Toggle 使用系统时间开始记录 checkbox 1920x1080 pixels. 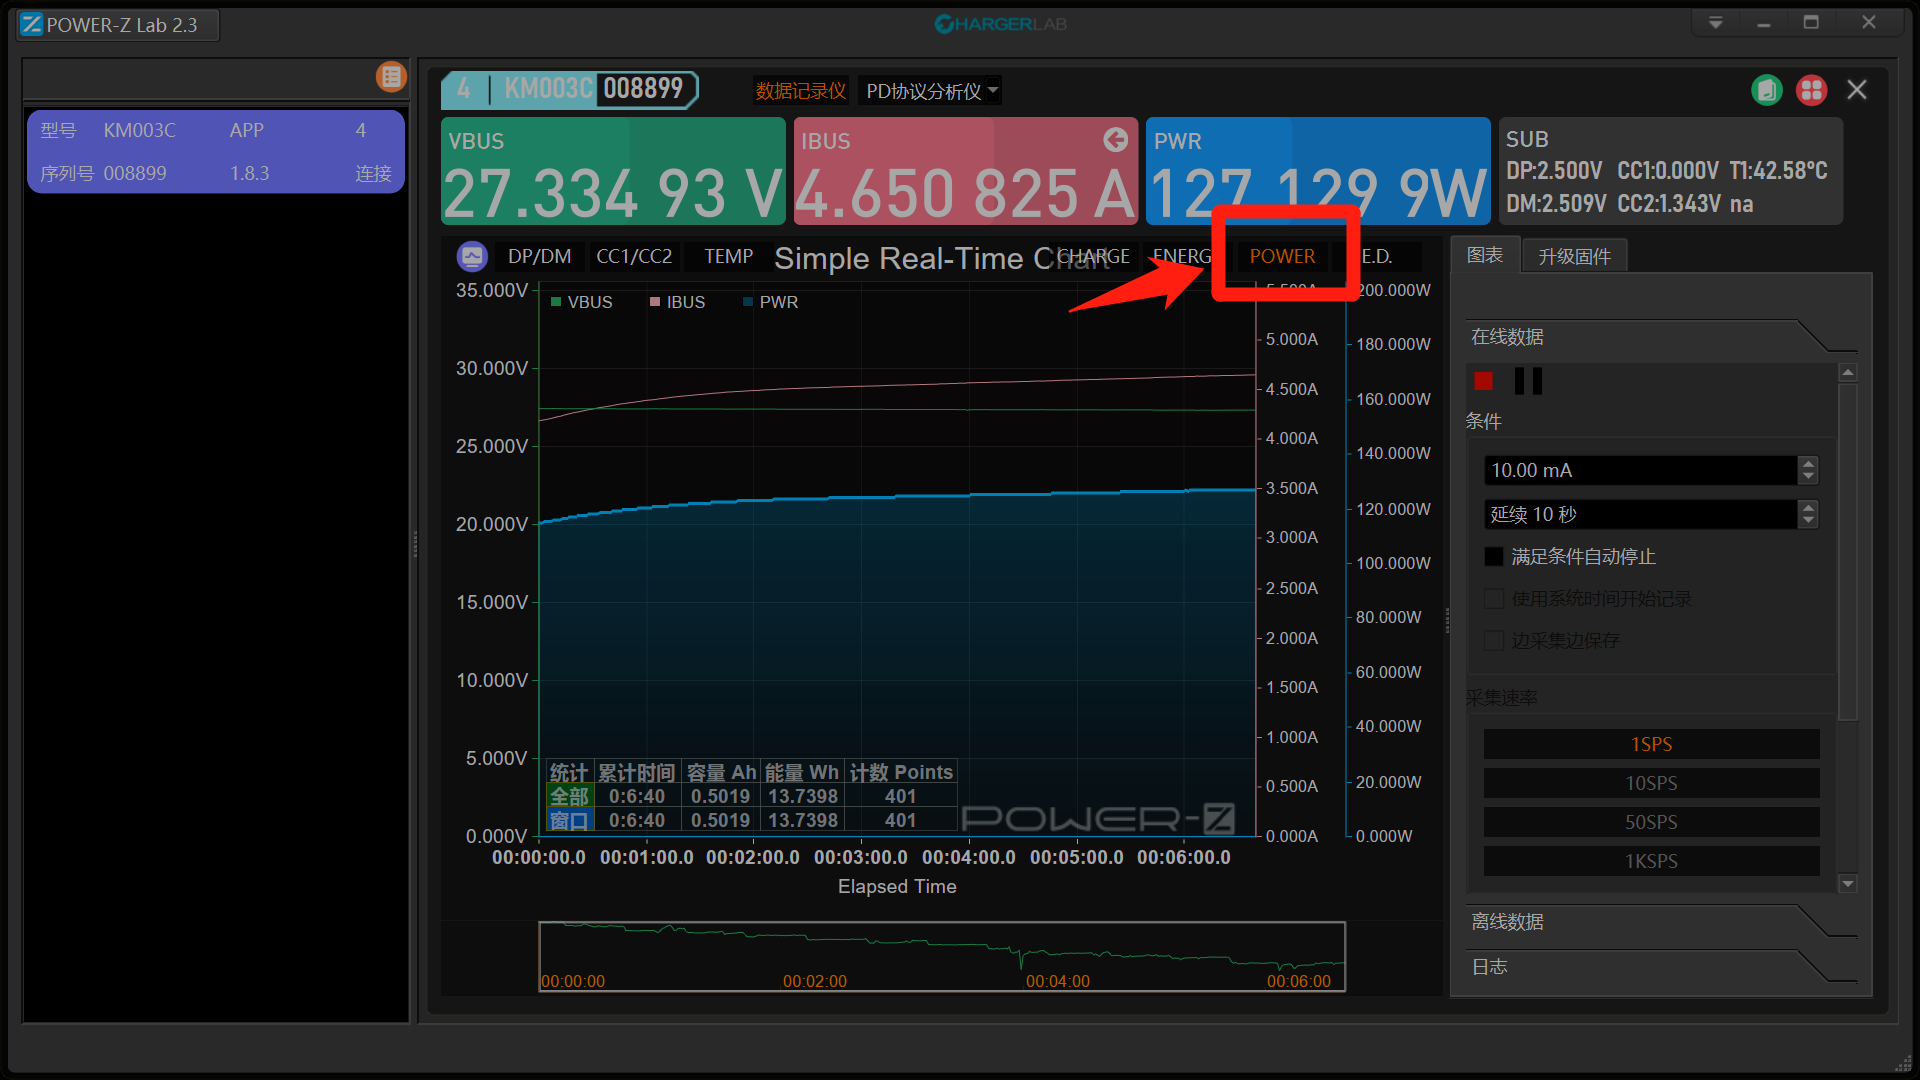pos(1494,599)
